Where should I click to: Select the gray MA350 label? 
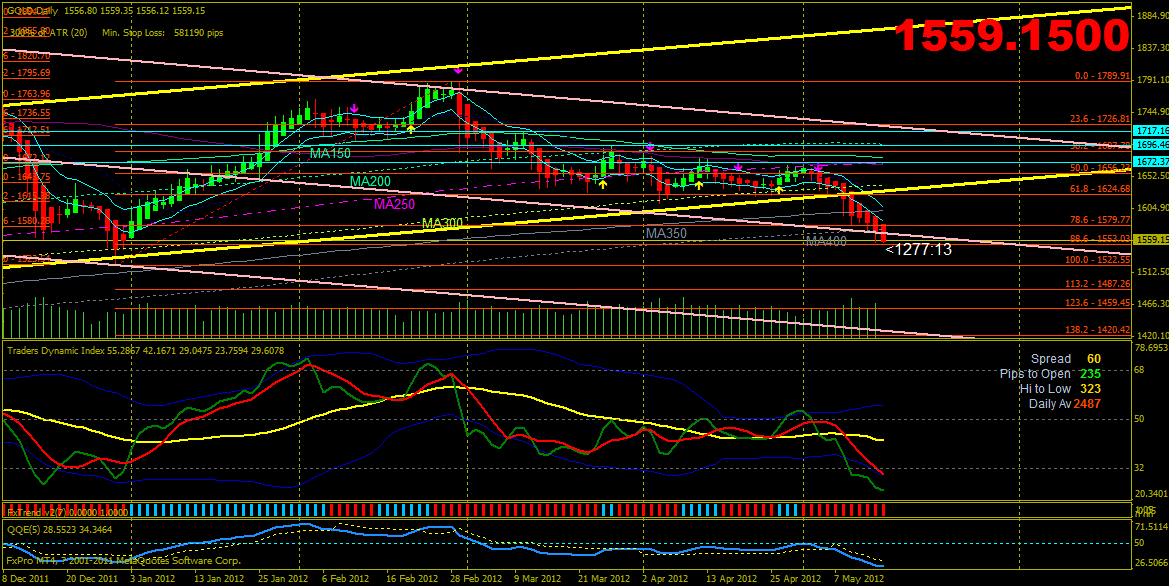click(666, 234)
